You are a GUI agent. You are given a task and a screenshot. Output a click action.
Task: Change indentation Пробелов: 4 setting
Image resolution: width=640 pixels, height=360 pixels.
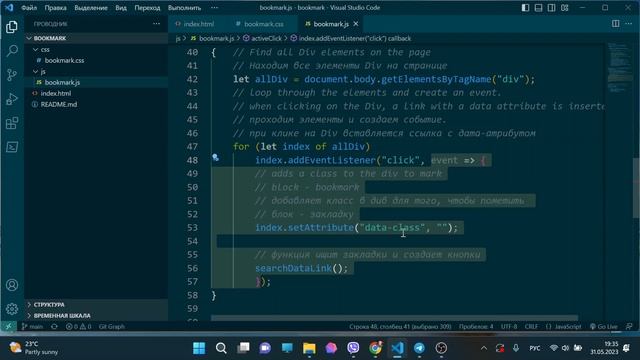[476, 327]
